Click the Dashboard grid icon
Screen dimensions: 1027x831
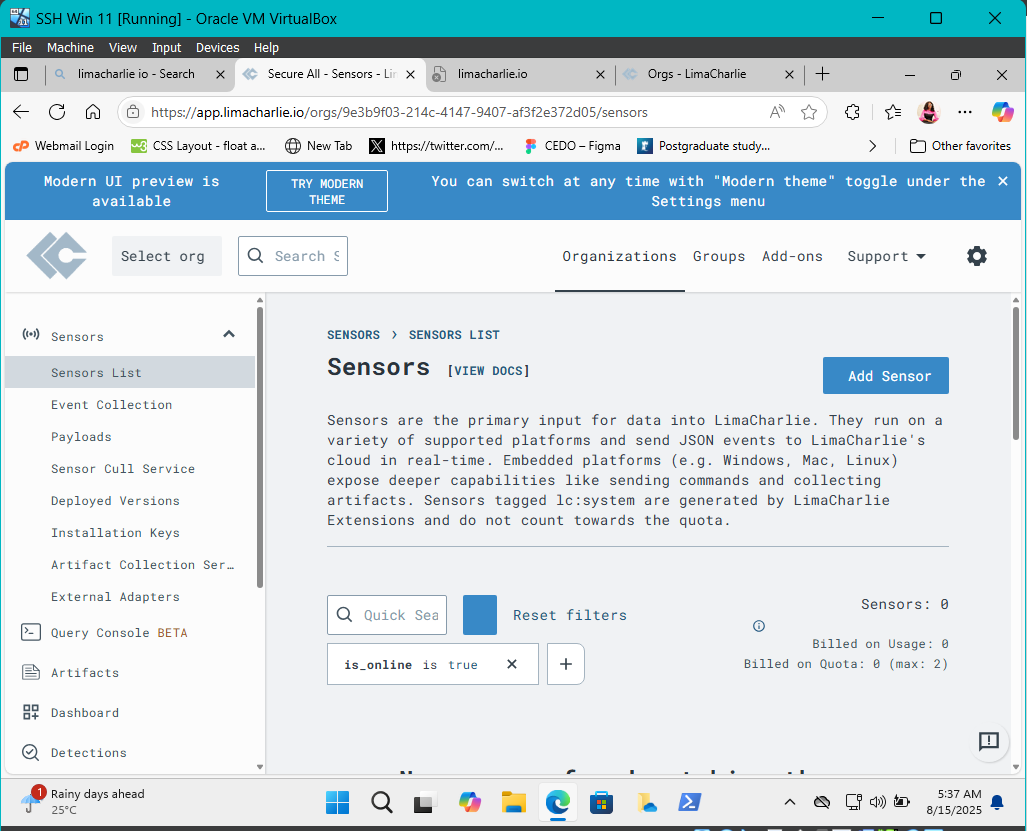pos(31,712)
